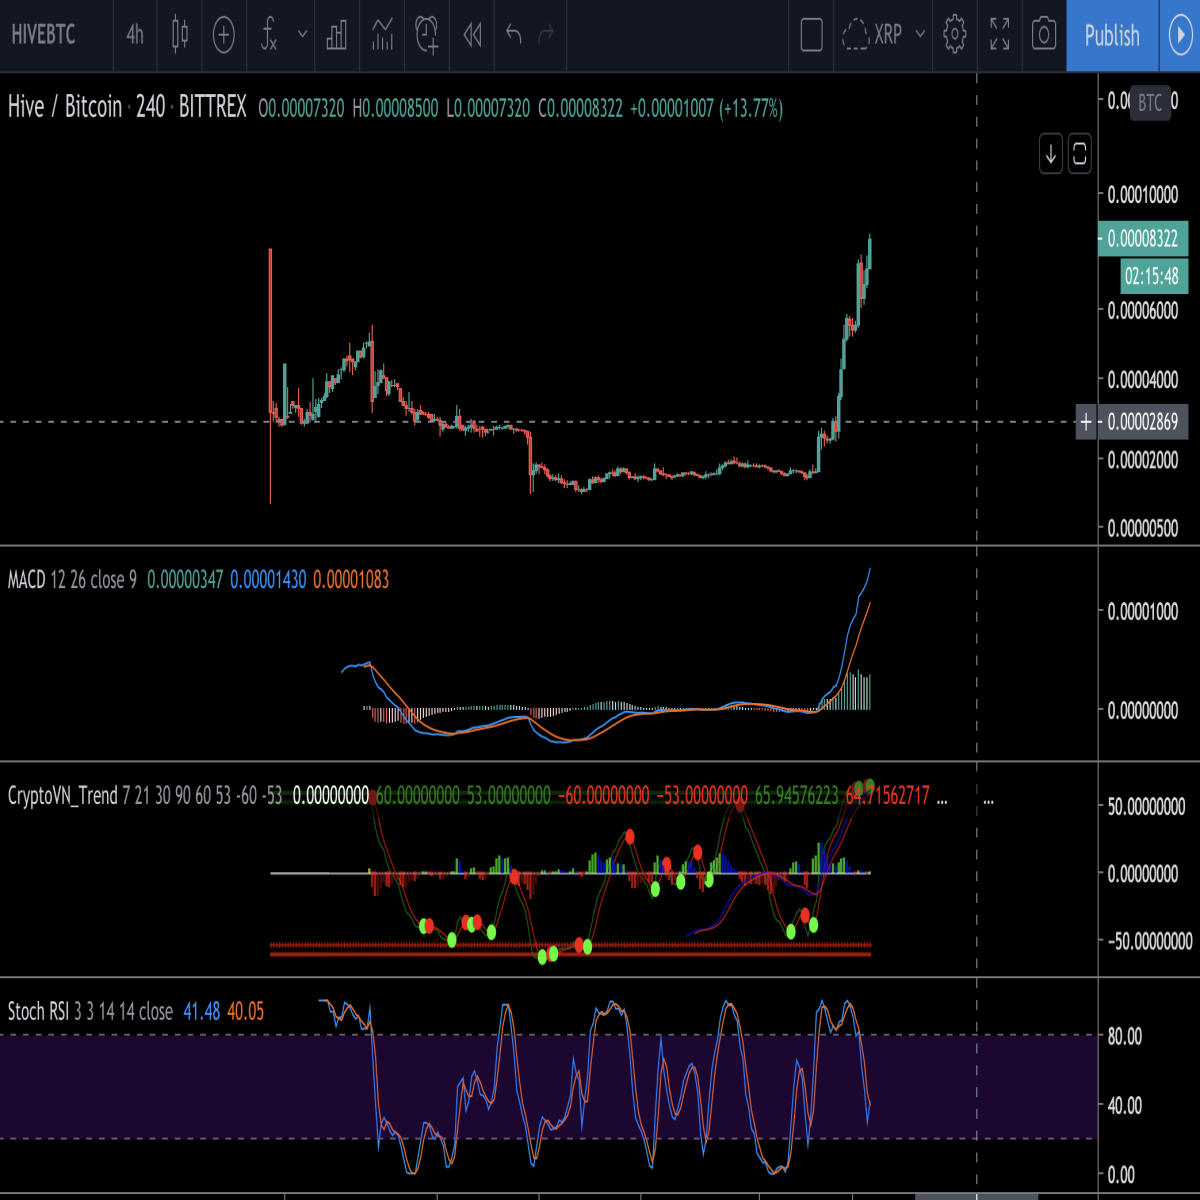Take a chart snapshot with camera icon
Viewport: 1200px width, 1200px height.
click(x=1044, y=35)
